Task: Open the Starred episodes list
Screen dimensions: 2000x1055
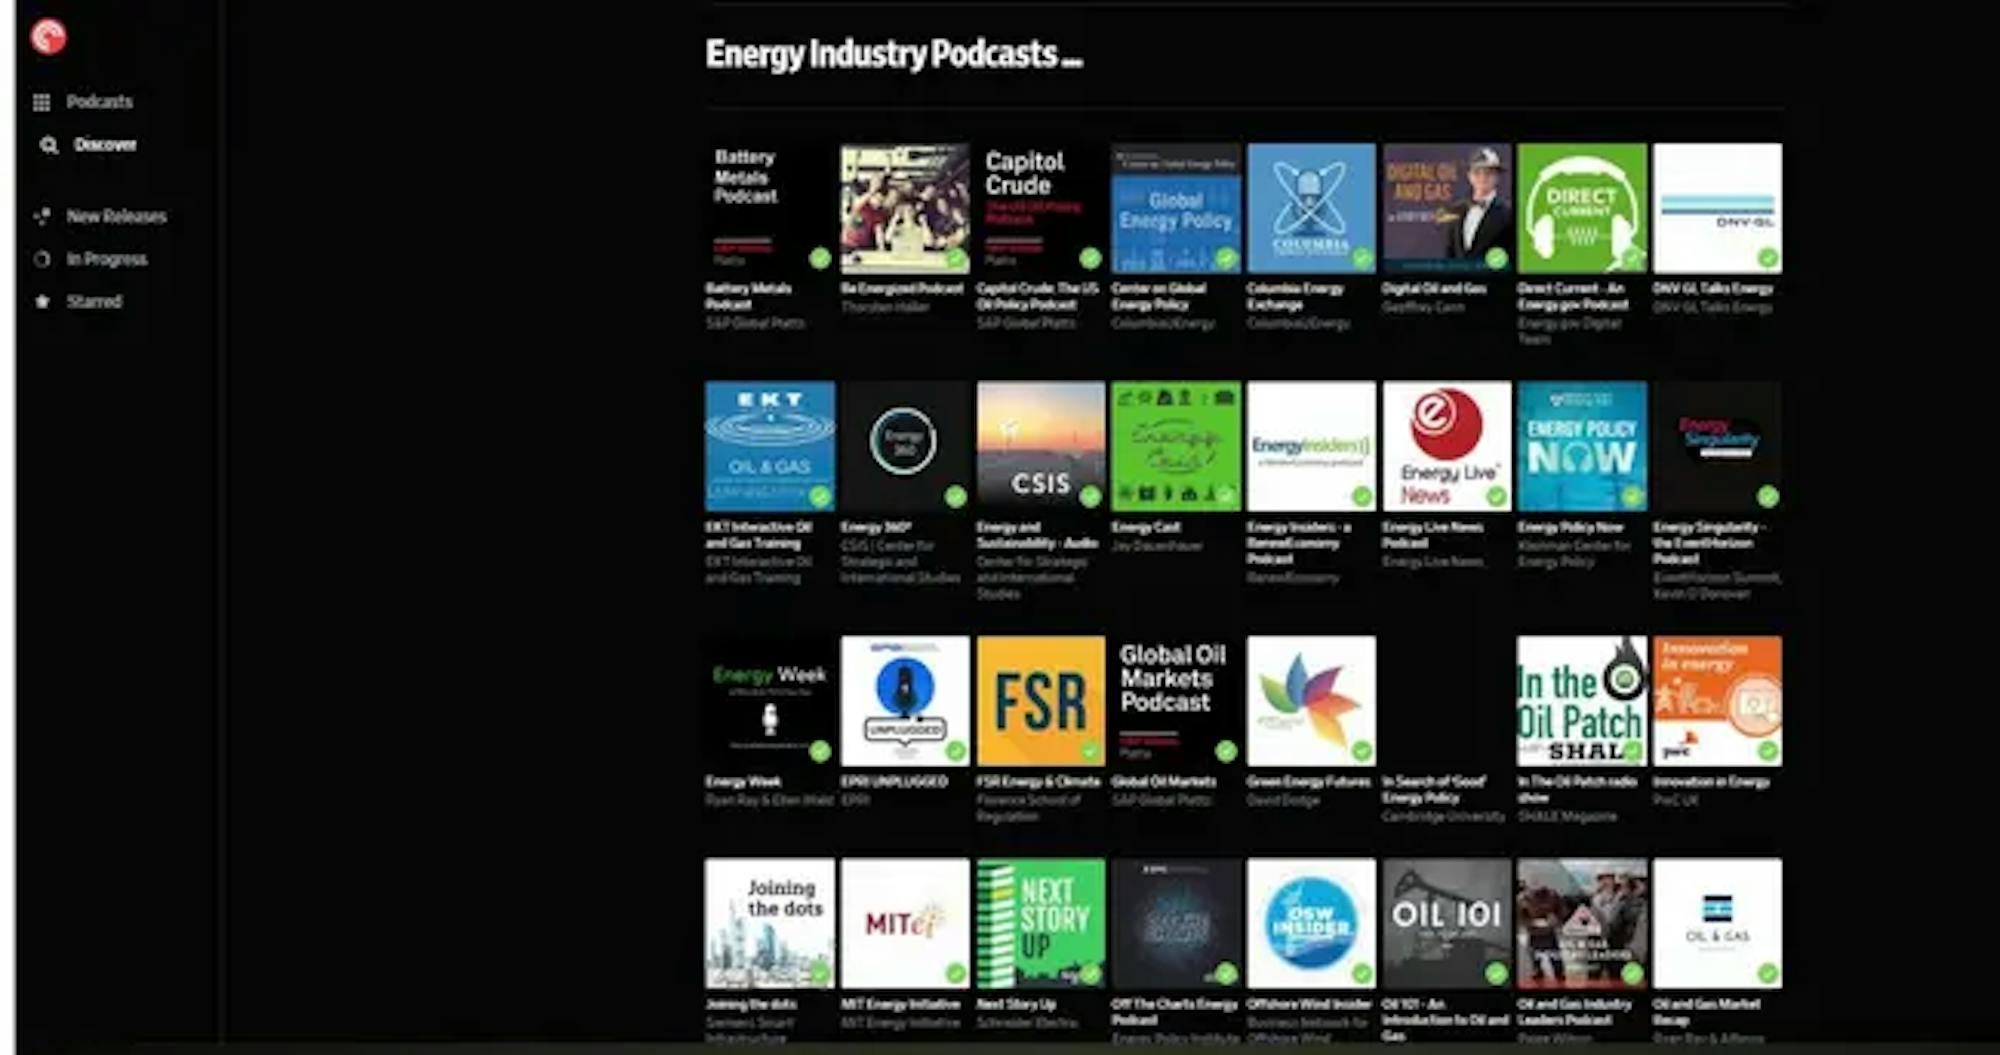Action: 78,301
